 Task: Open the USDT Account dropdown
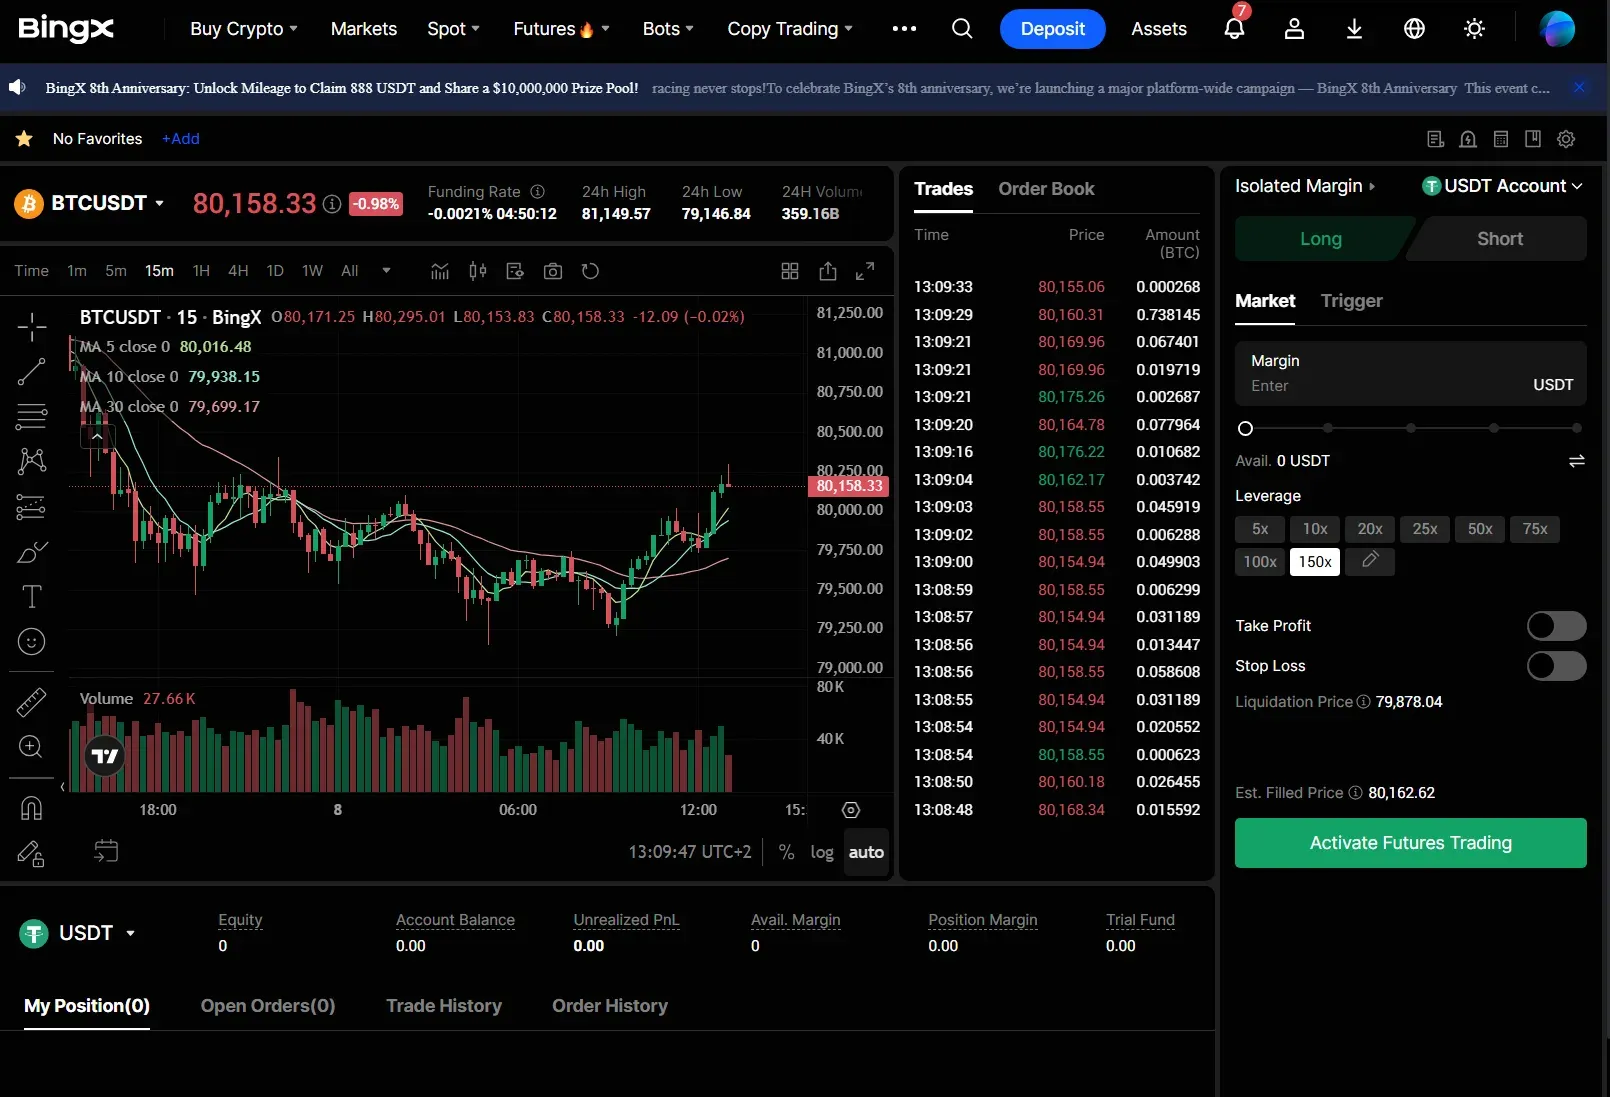tap(1502, 186)
